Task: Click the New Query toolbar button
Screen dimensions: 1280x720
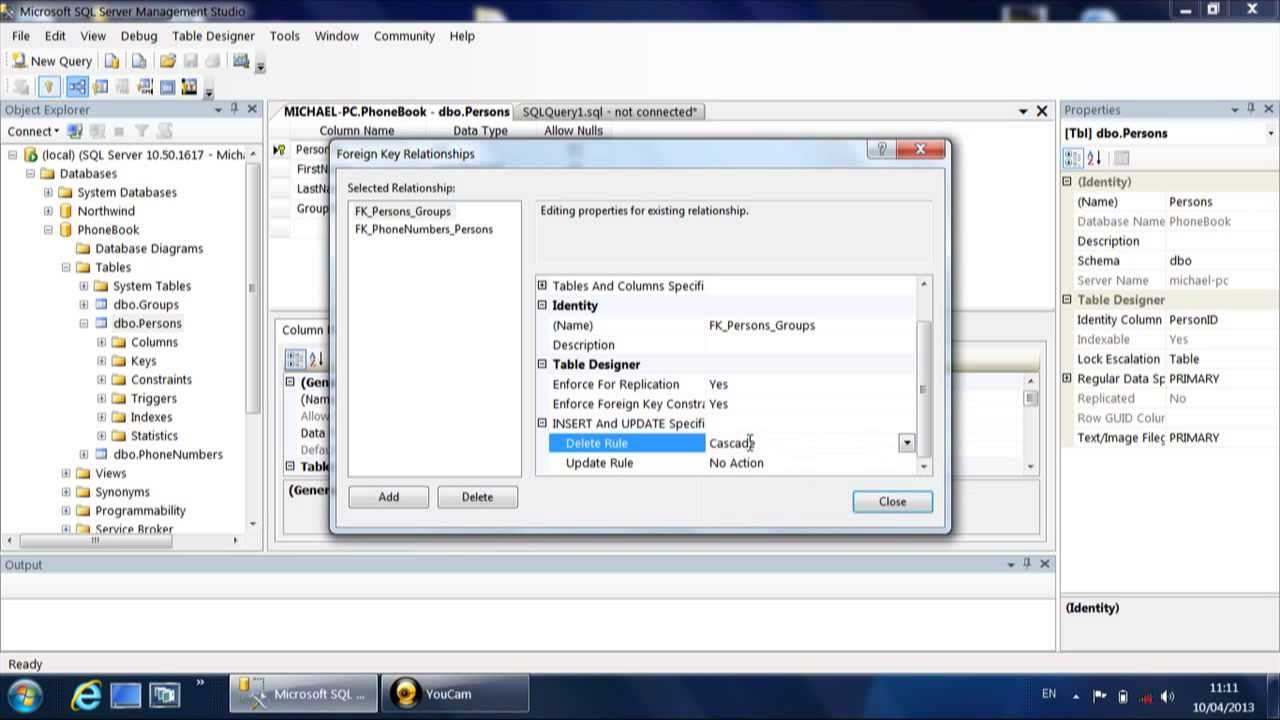Action: point(52,61)
